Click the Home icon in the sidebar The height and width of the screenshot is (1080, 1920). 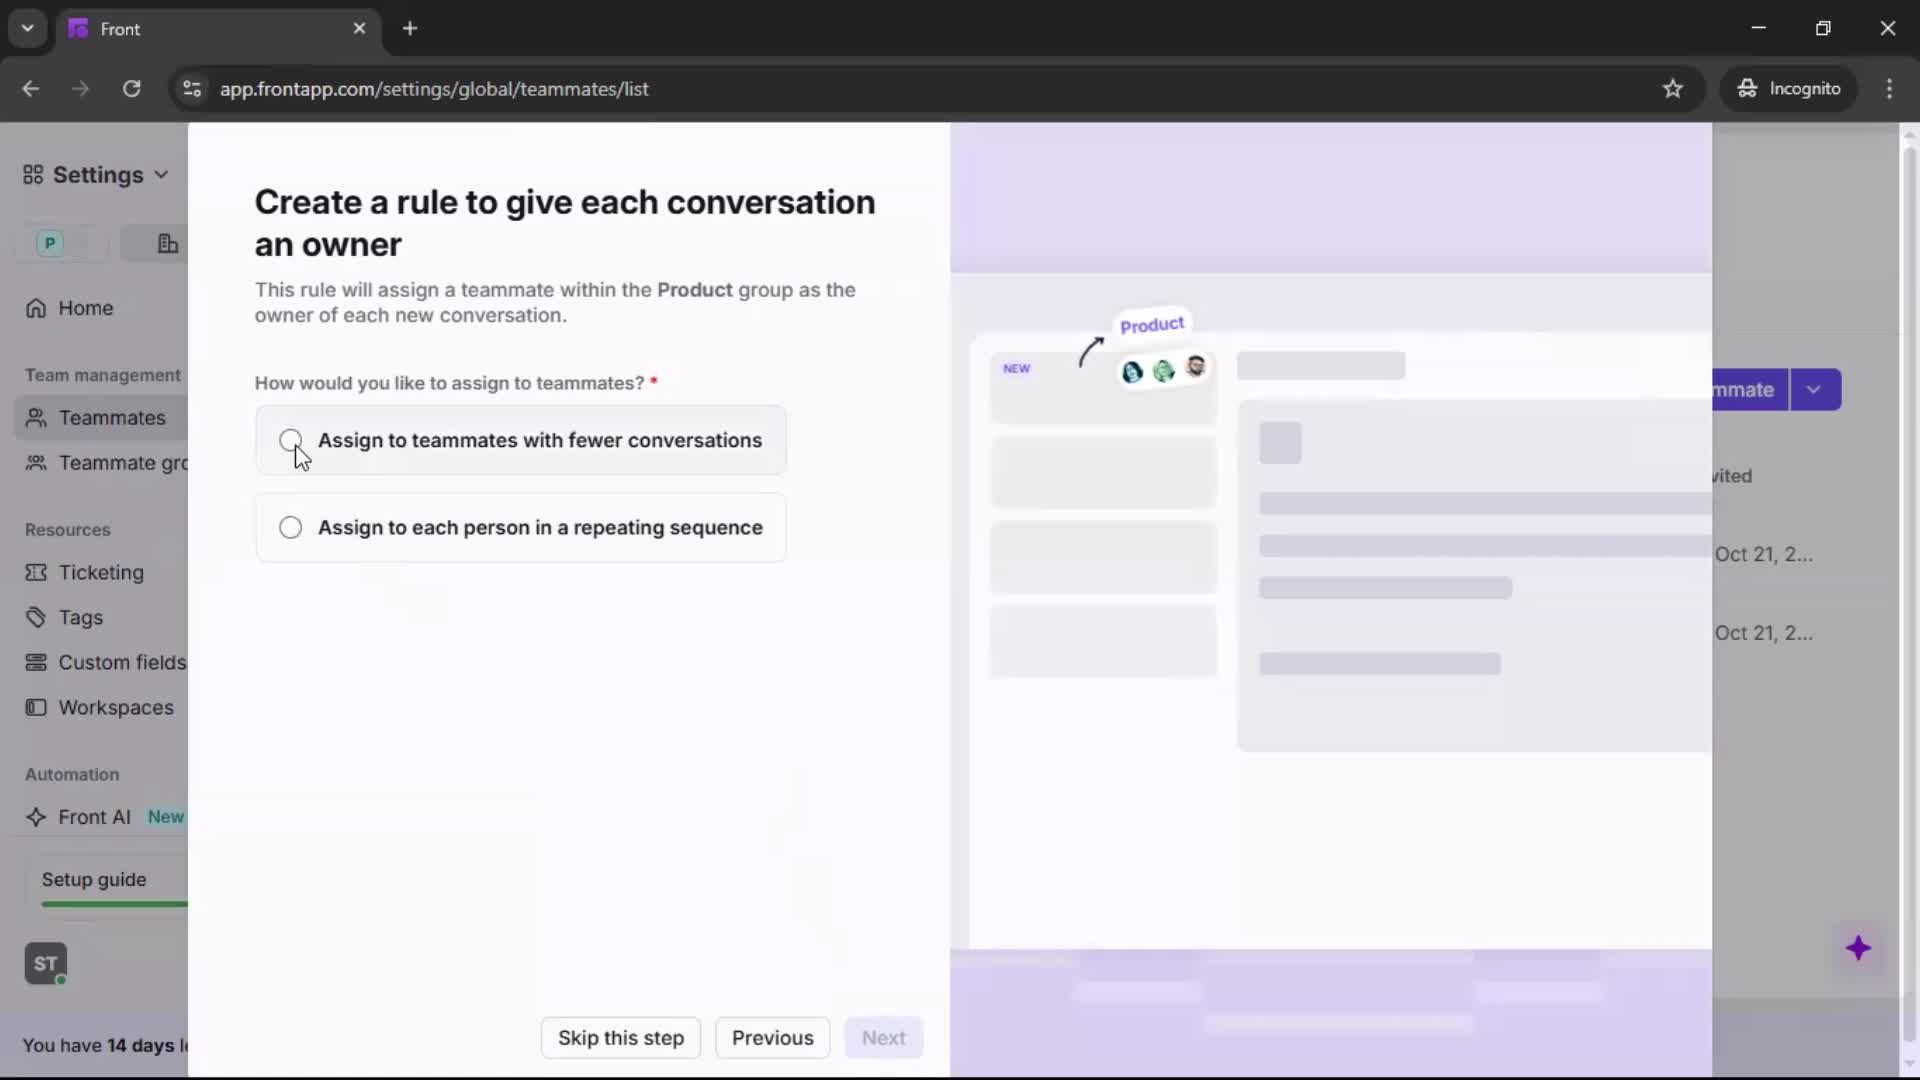pyautogui.click(x=36, y=308)
